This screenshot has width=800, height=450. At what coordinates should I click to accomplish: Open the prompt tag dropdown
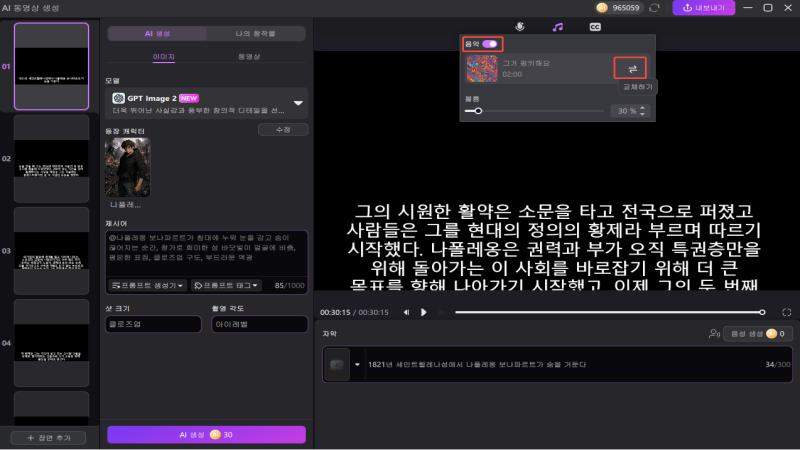[226, 285]
